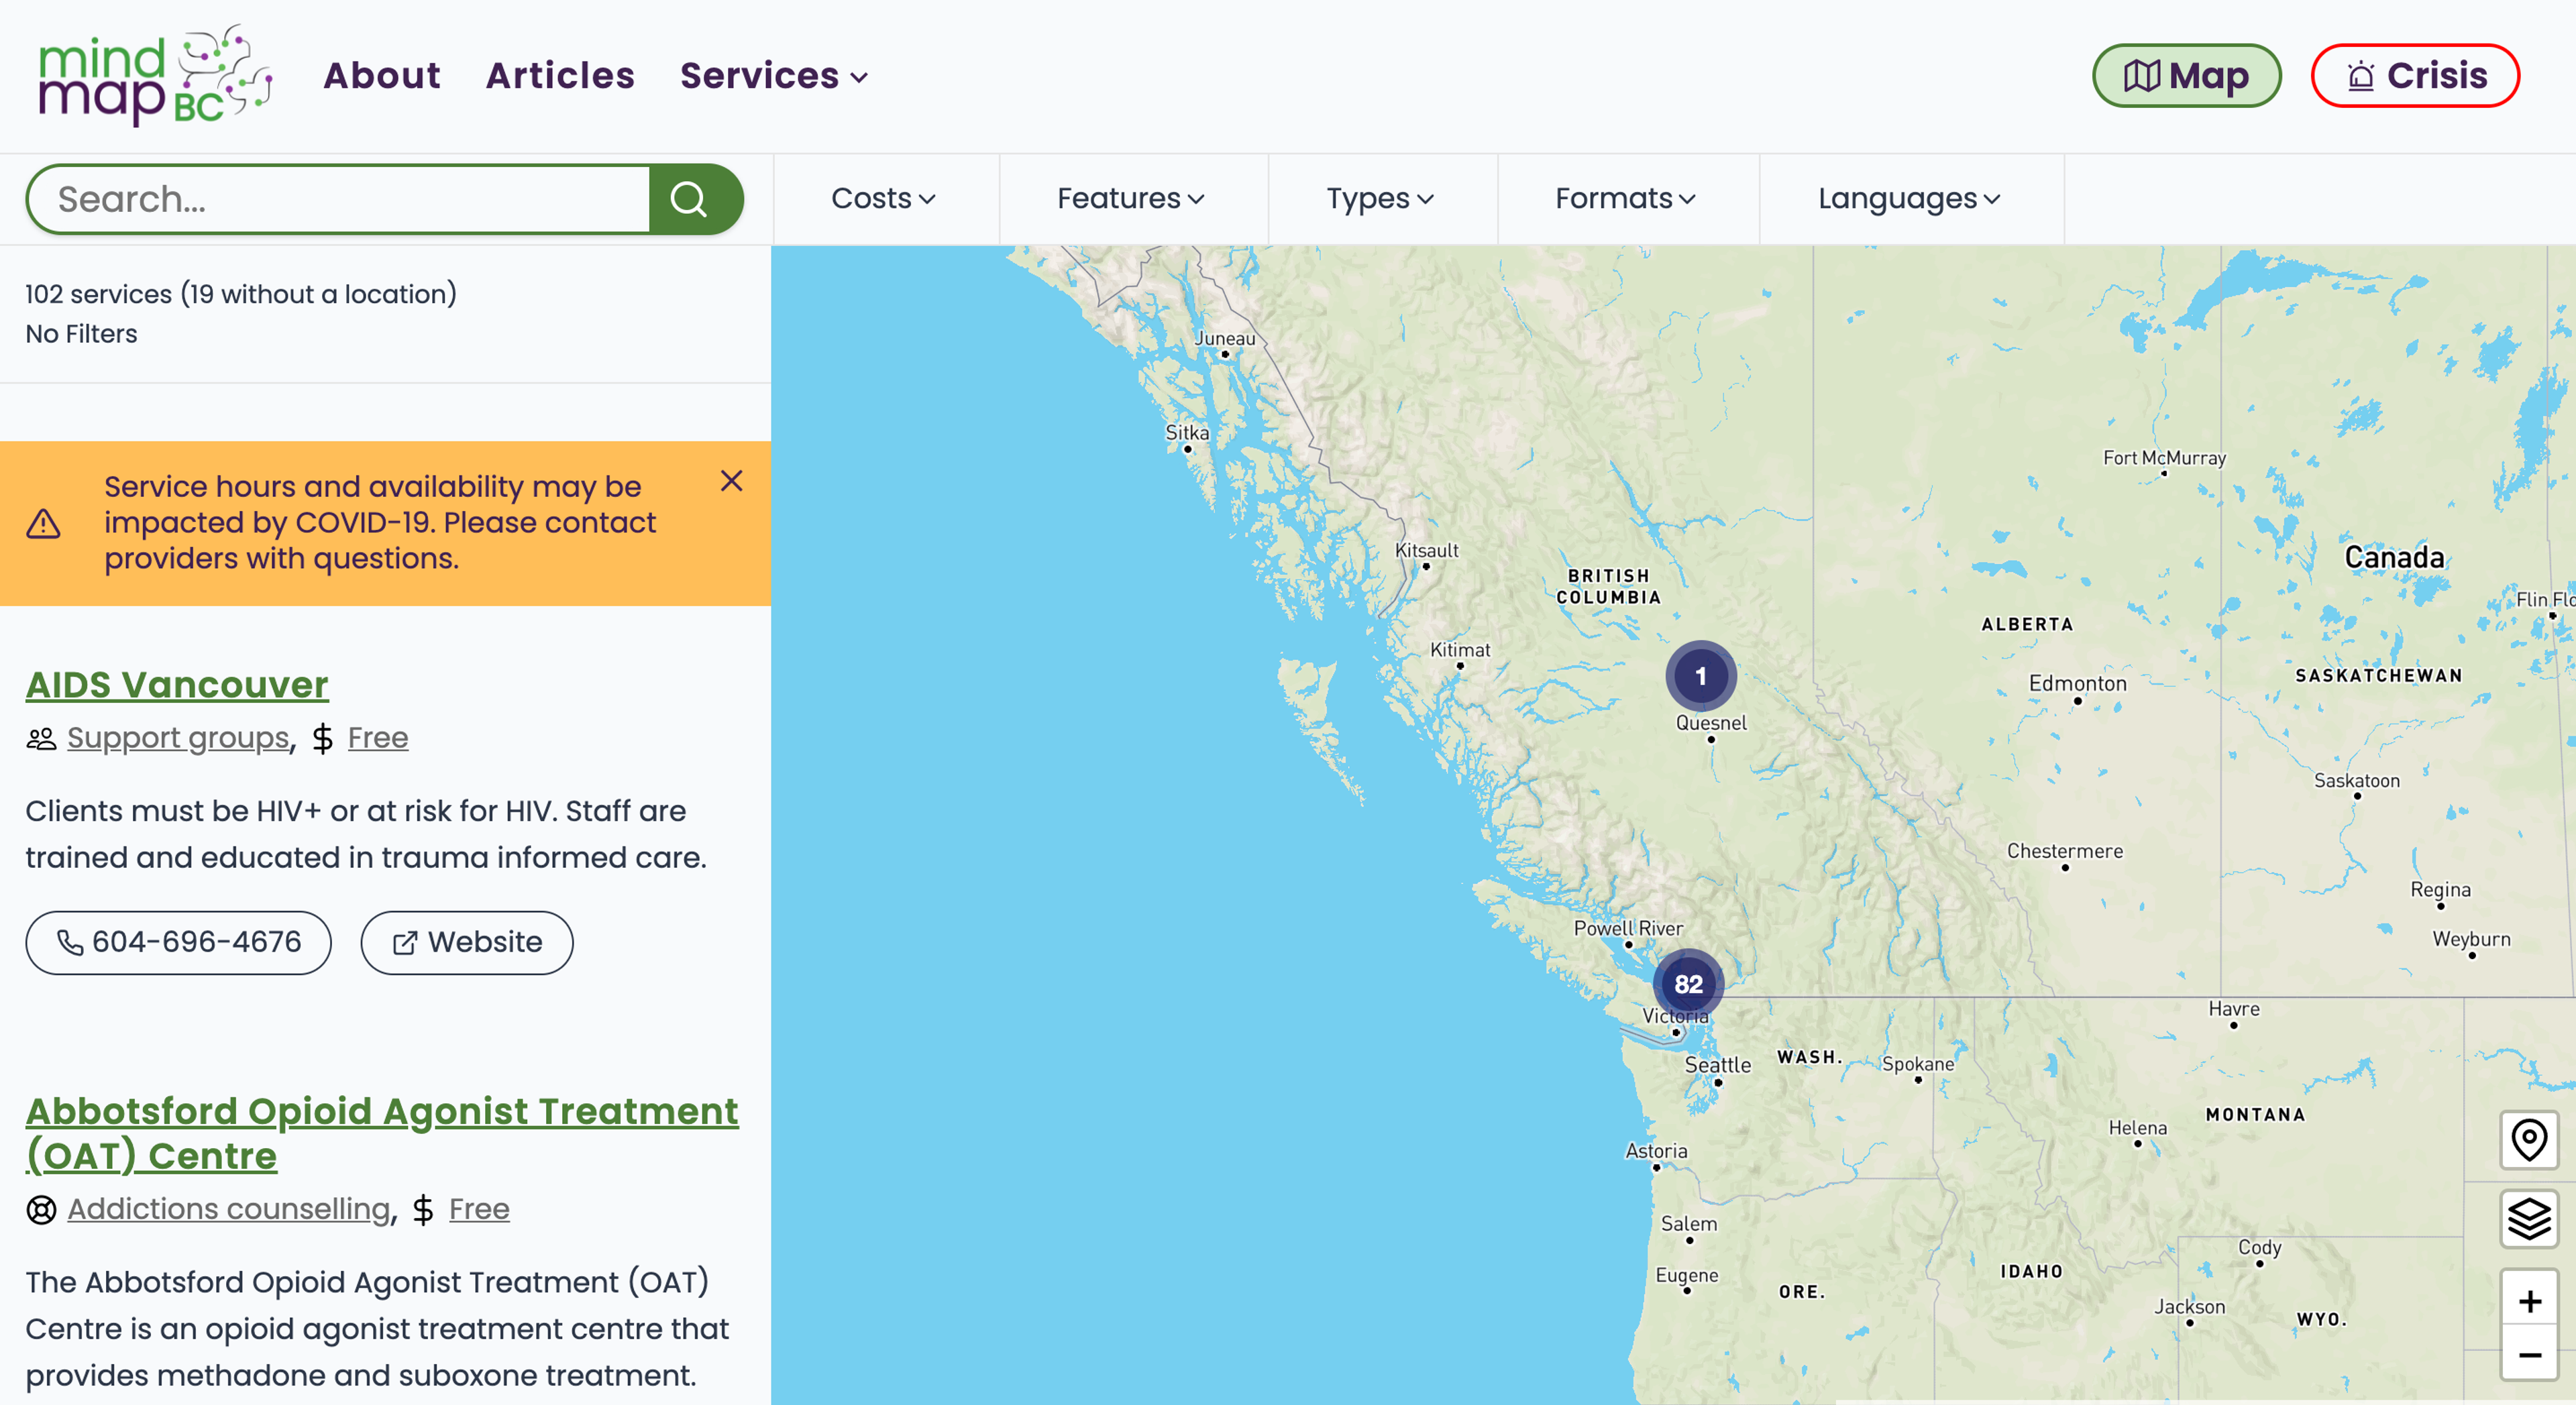
Task: Open the Languages filter dropdown
Action: pyautogui.click(x=1909, y=199)
